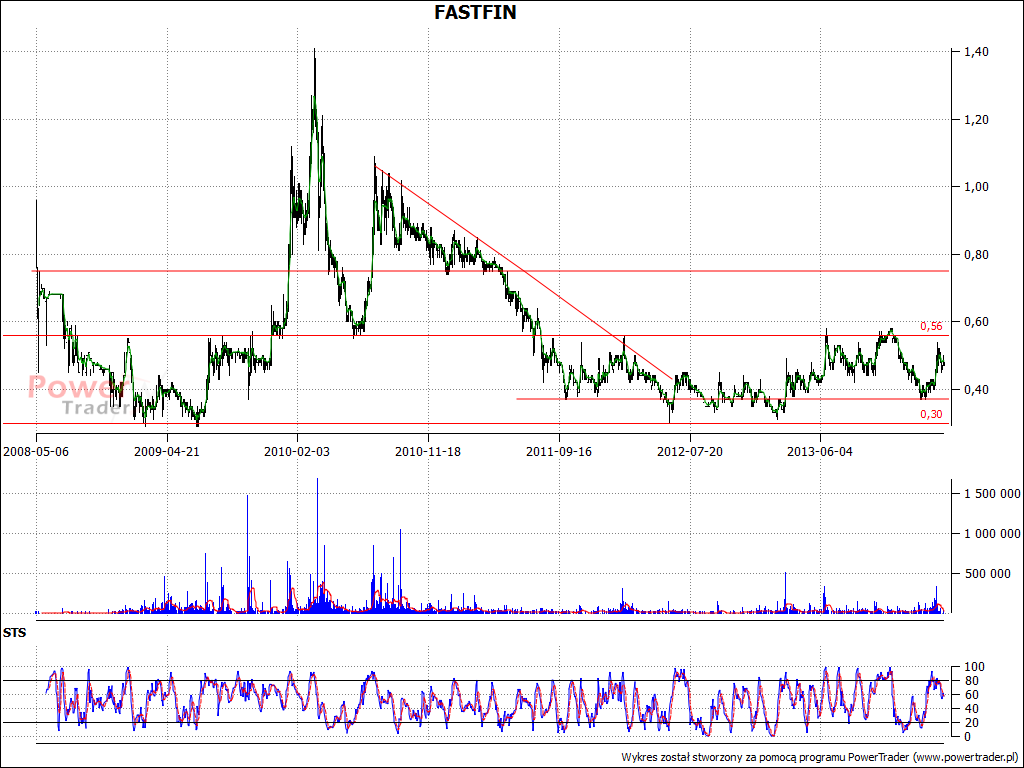Click the red 0,56 resistance label
The image size is (1024, 768).
pyautogui.click(x=931, y=327)
